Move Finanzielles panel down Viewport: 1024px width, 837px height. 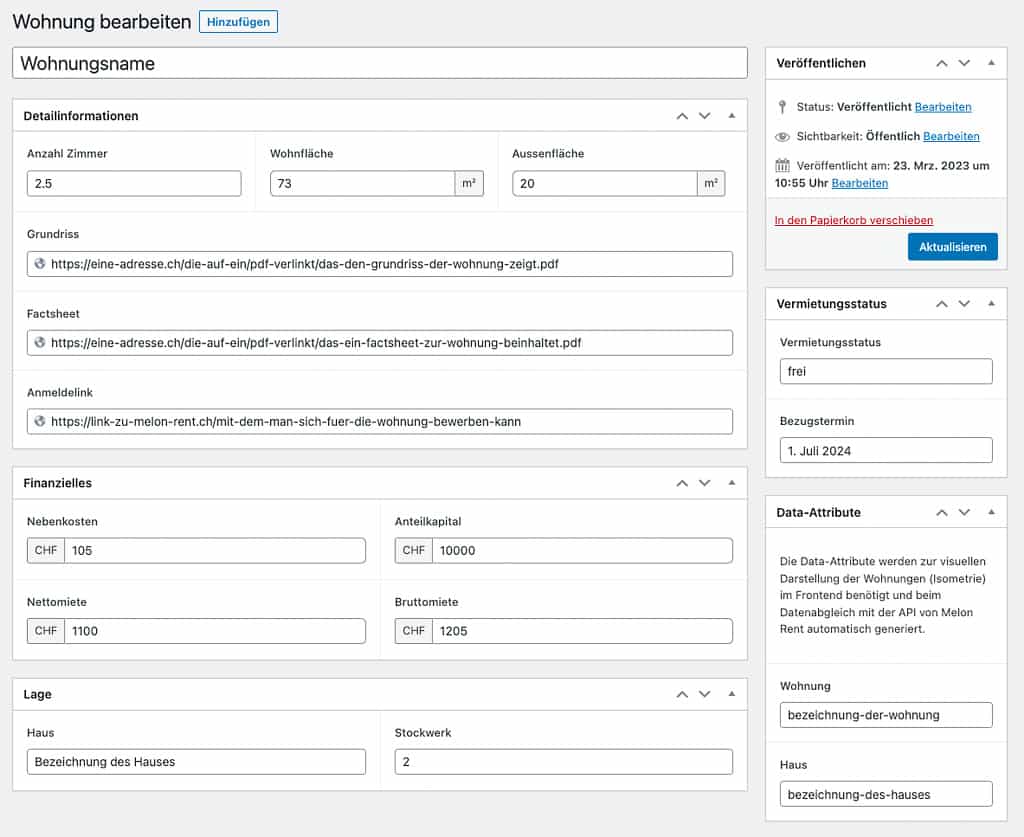coord(705,483)
